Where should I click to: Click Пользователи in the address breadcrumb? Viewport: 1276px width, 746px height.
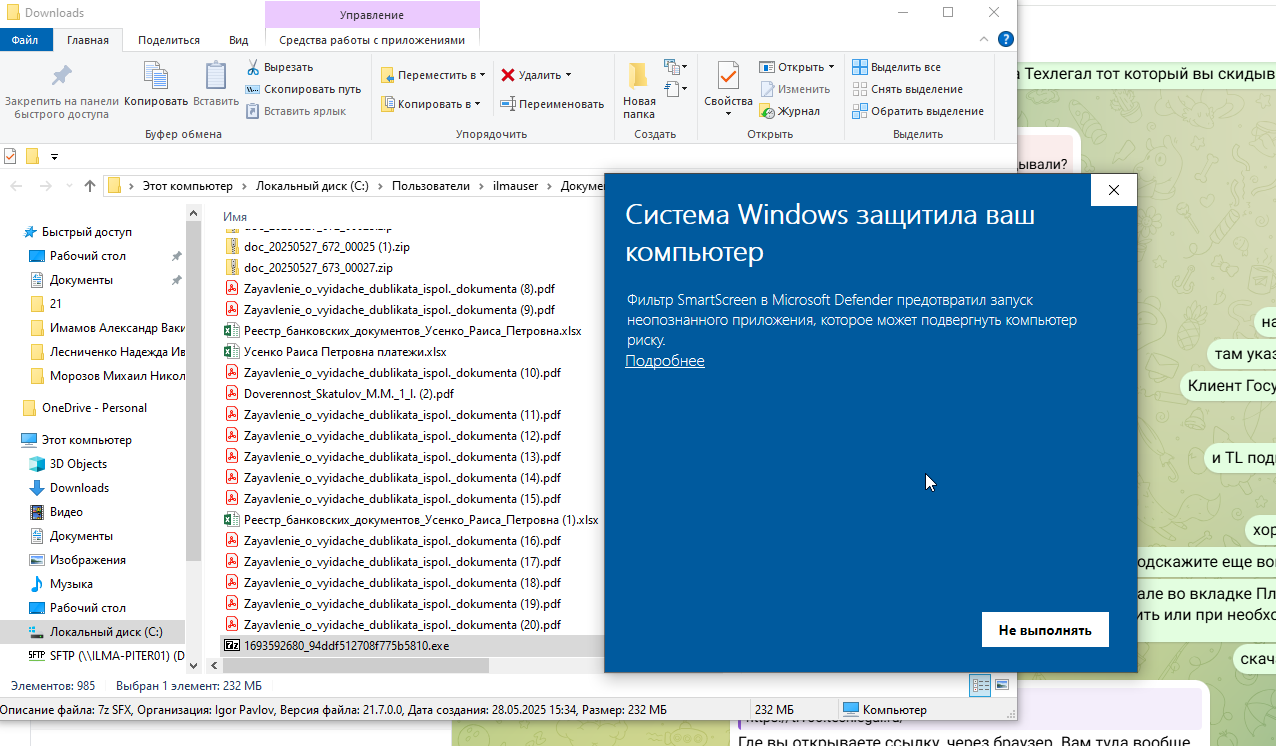[430, 186]
